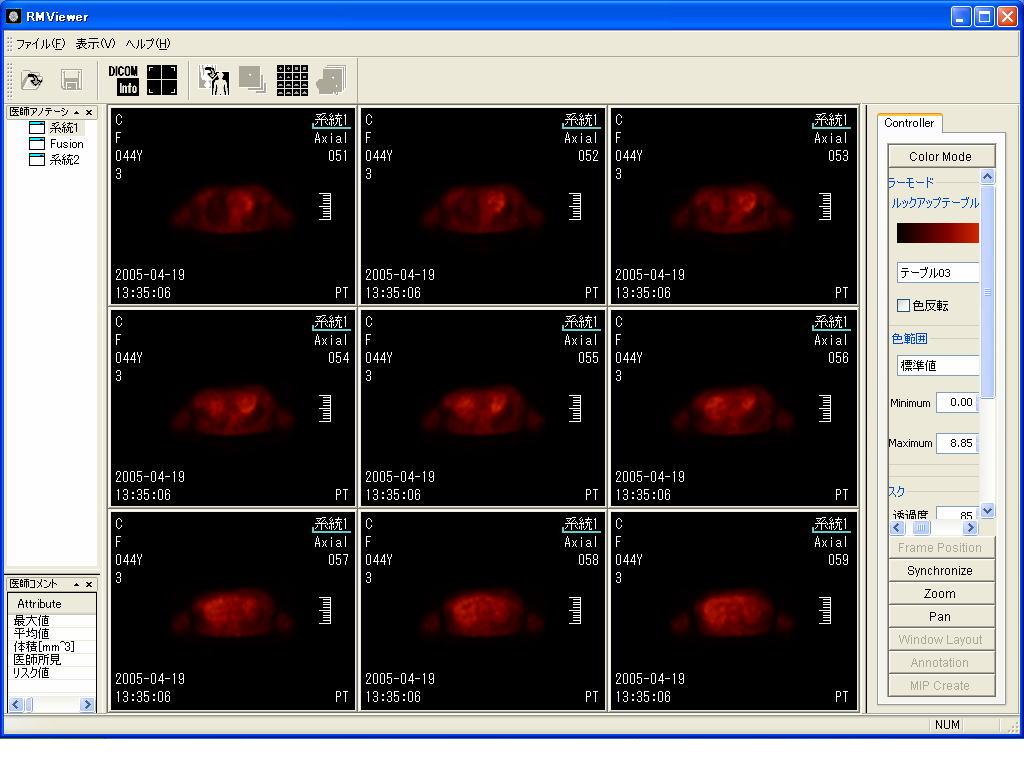Select the Axial 053 PET slice
The image size is (1024, 768).
tap(733, 206)
